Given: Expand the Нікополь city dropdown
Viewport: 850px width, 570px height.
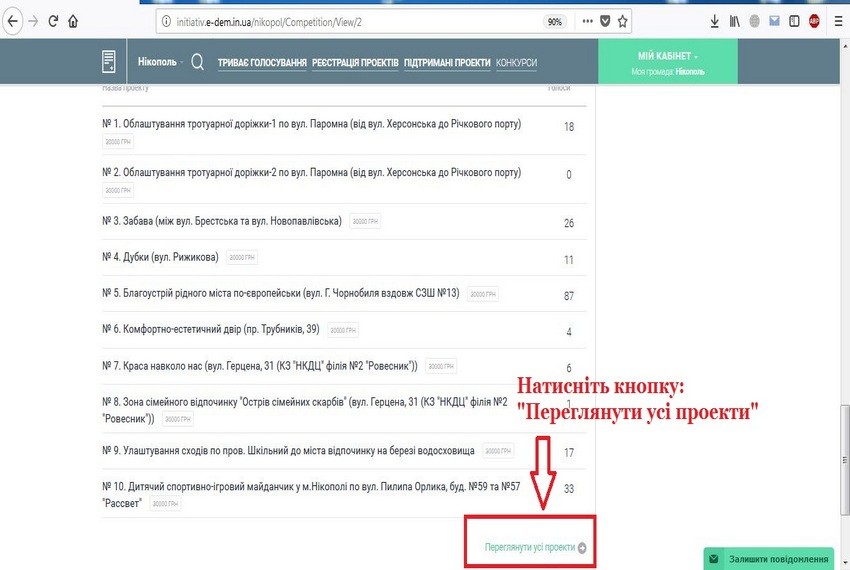Looking at the screenshot, I should pyautogui.click(x=160, y=62).
